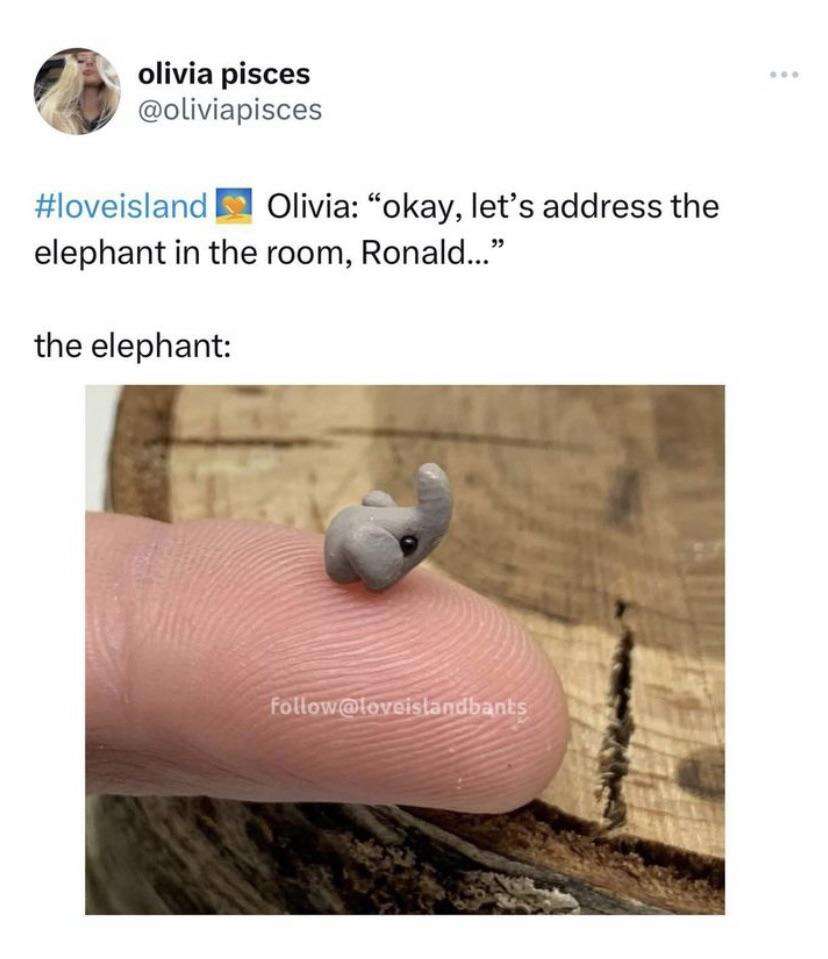
Task: Click the word 'address' in the tweet
Action: coord(601,206)
